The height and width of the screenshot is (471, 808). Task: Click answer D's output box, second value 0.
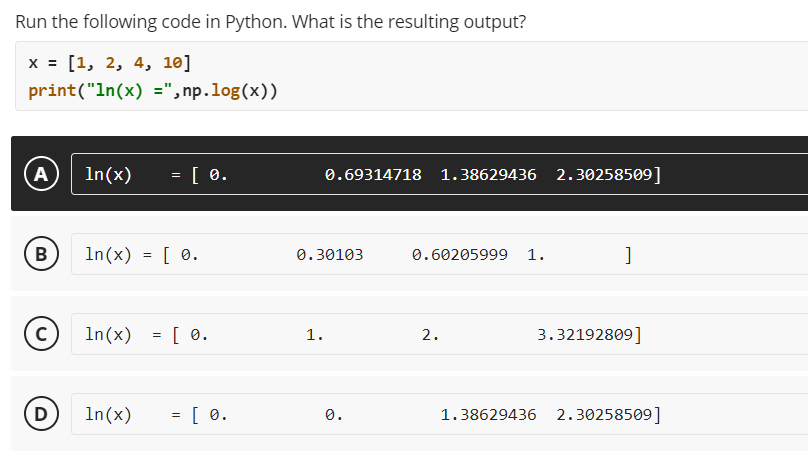point(333,414)
